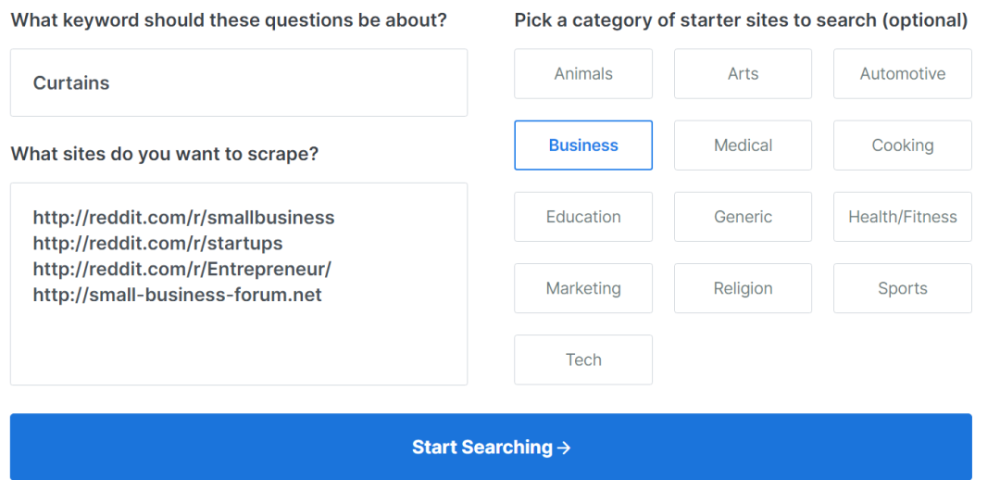This screenshot has width=1000, height=480.
Task: Toggle the selected Business category
Action: pyautogui.click(x=583, y=146)
